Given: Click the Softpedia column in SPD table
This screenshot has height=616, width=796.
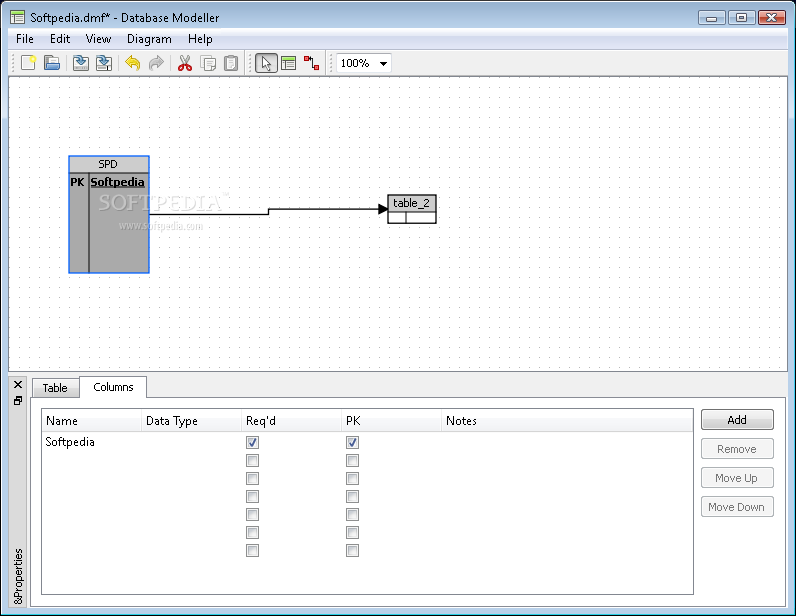Looking at the screenshot, I should pos(117,182).
